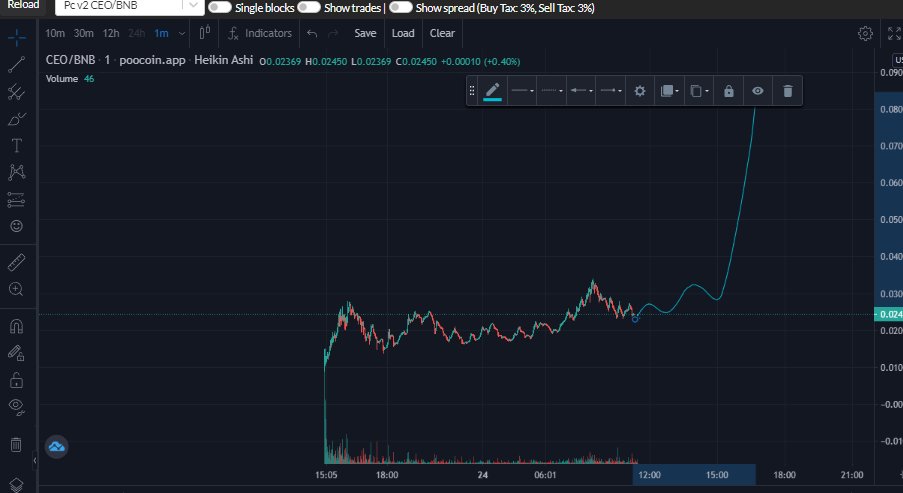Open the line dash style dropdown
903x493 pixels.
click(552, 91)
